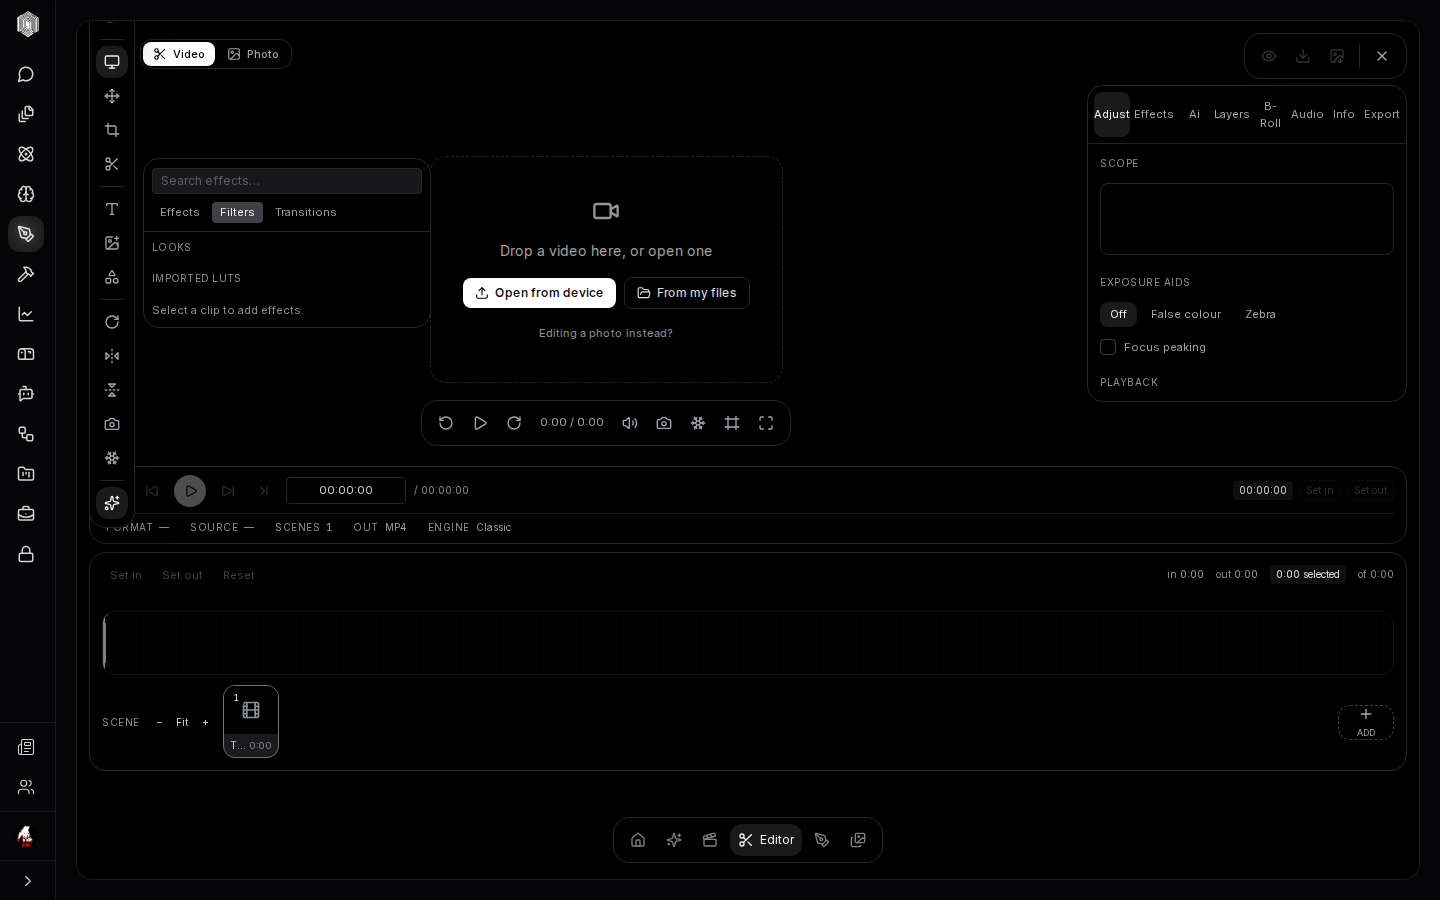Open the Audio tab
Viewport: 1440px width, 900px height.
(1307, 114)
